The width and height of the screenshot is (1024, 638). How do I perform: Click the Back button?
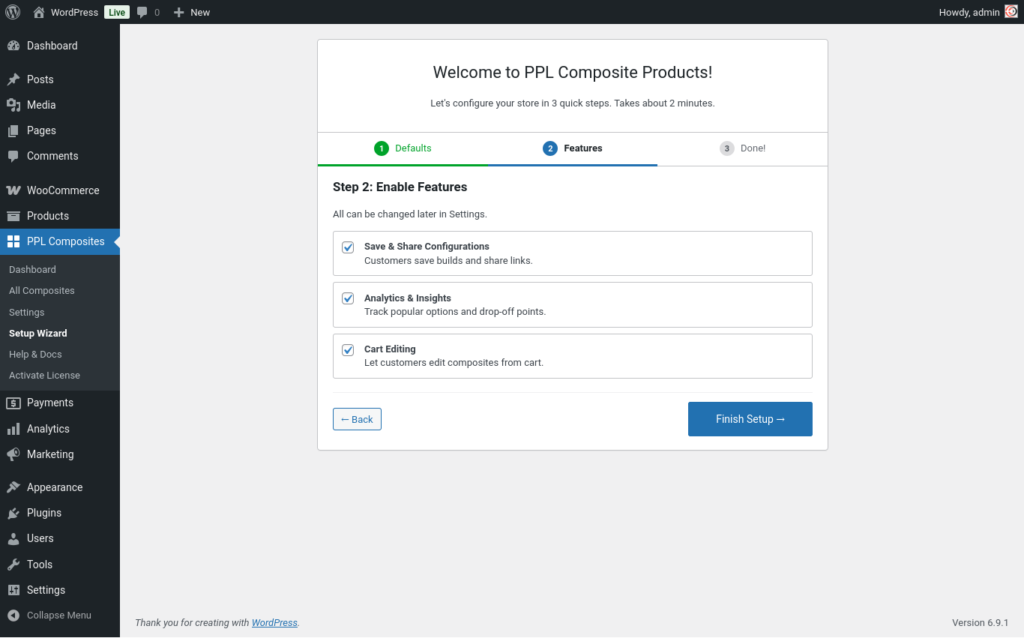(357, 419)
